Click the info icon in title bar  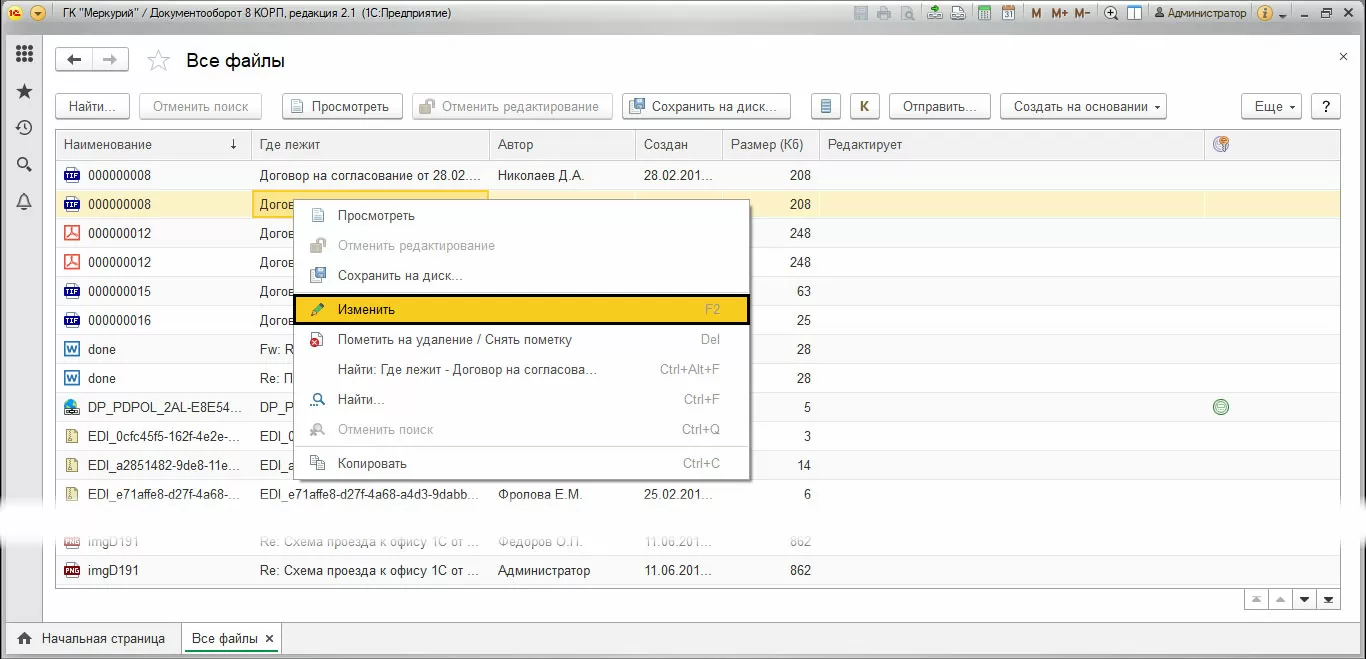[1264, 13]
